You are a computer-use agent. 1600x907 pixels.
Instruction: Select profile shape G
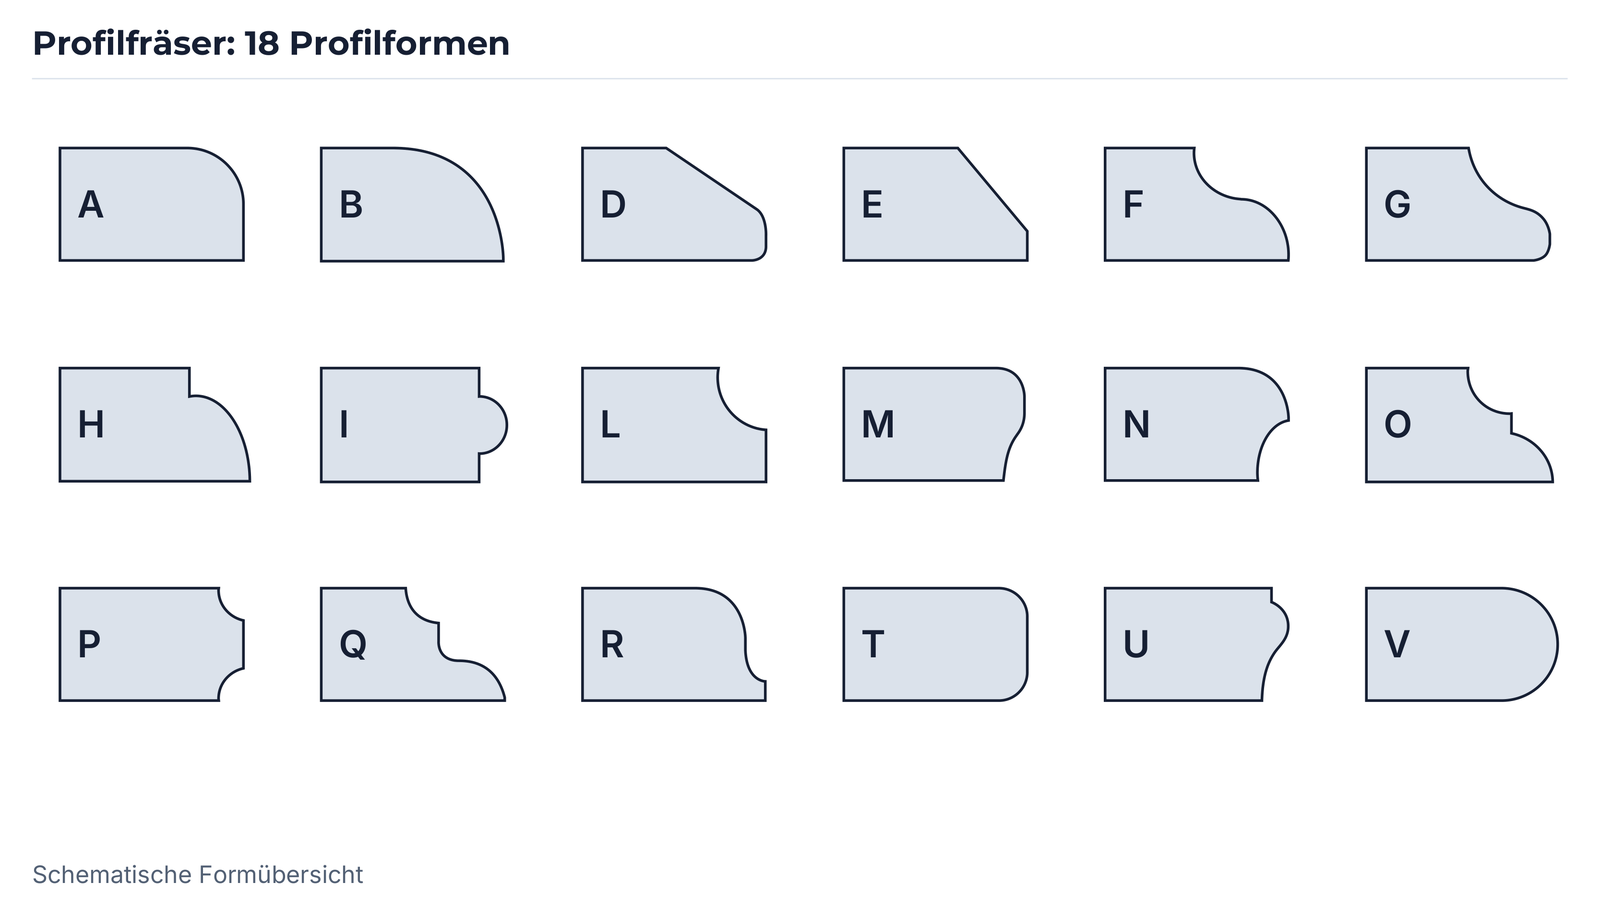click(1458, 204)
